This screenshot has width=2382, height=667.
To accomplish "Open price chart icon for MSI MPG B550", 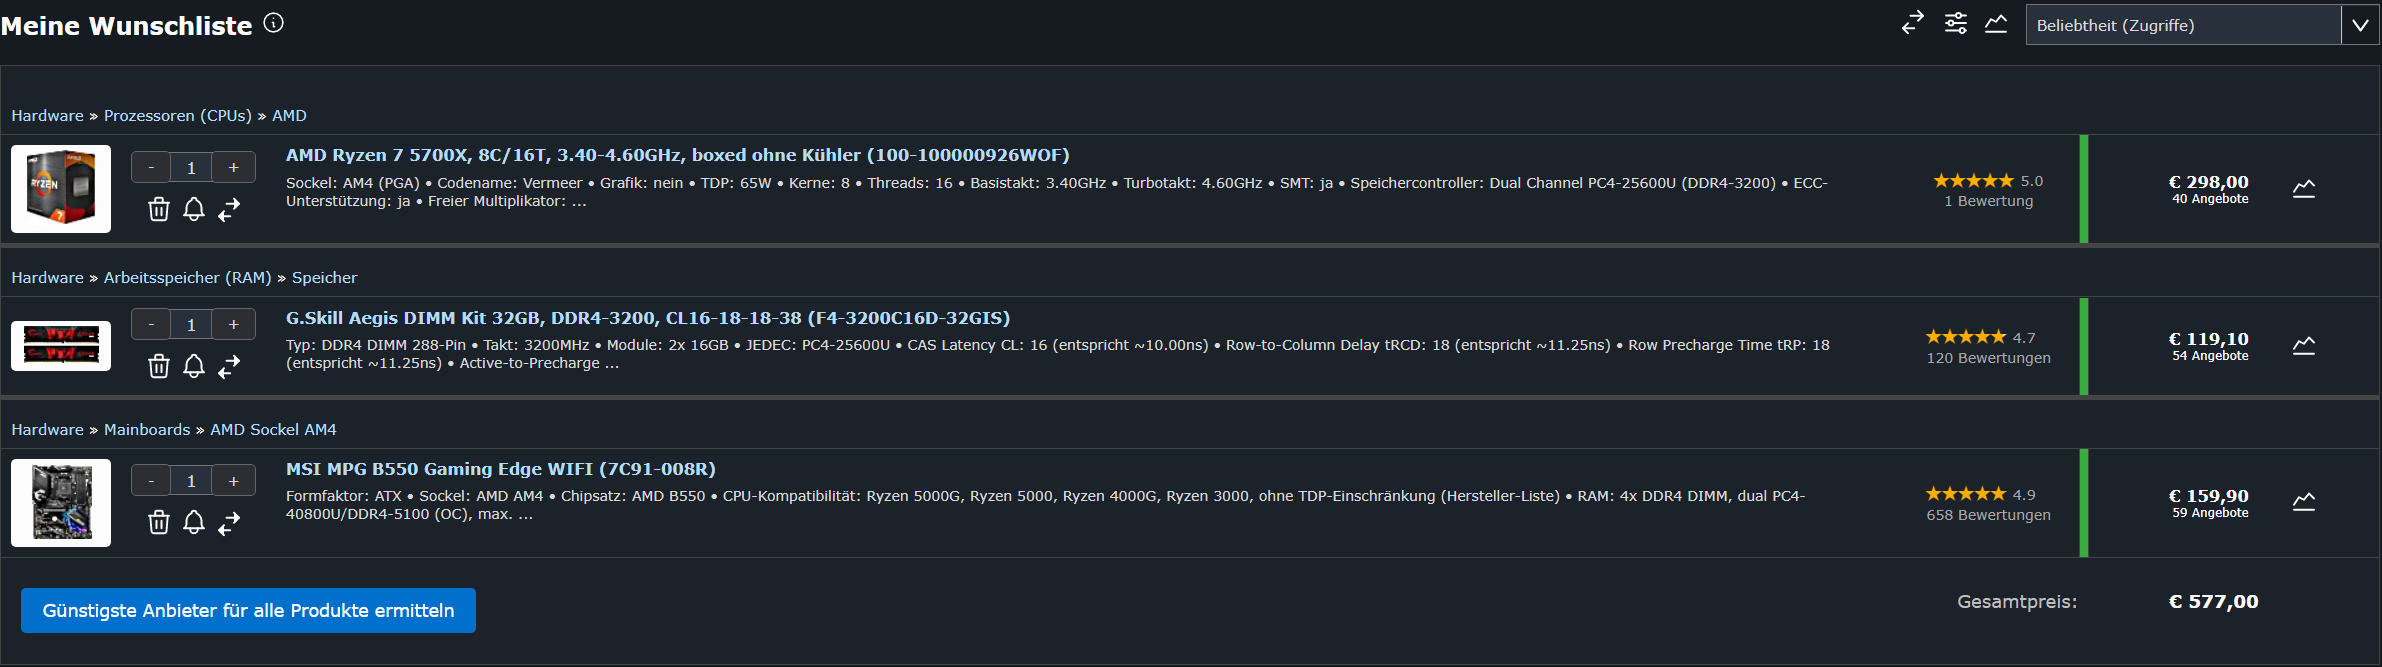I will 2304,501.
